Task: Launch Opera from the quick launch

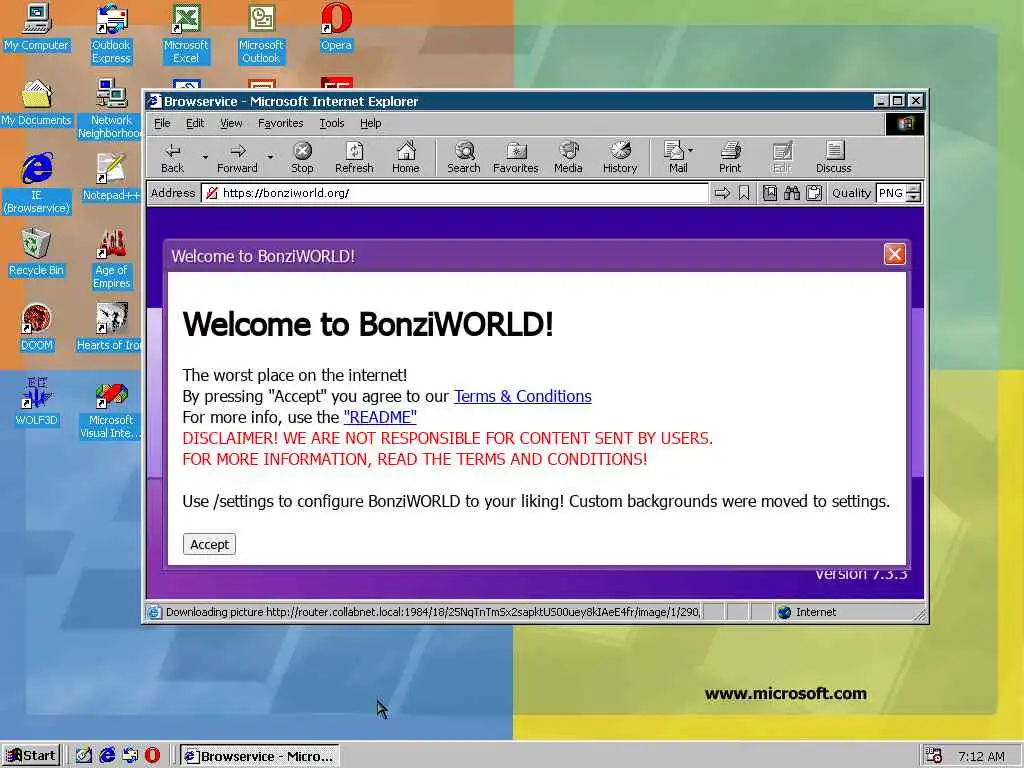Action: point(152,756)
